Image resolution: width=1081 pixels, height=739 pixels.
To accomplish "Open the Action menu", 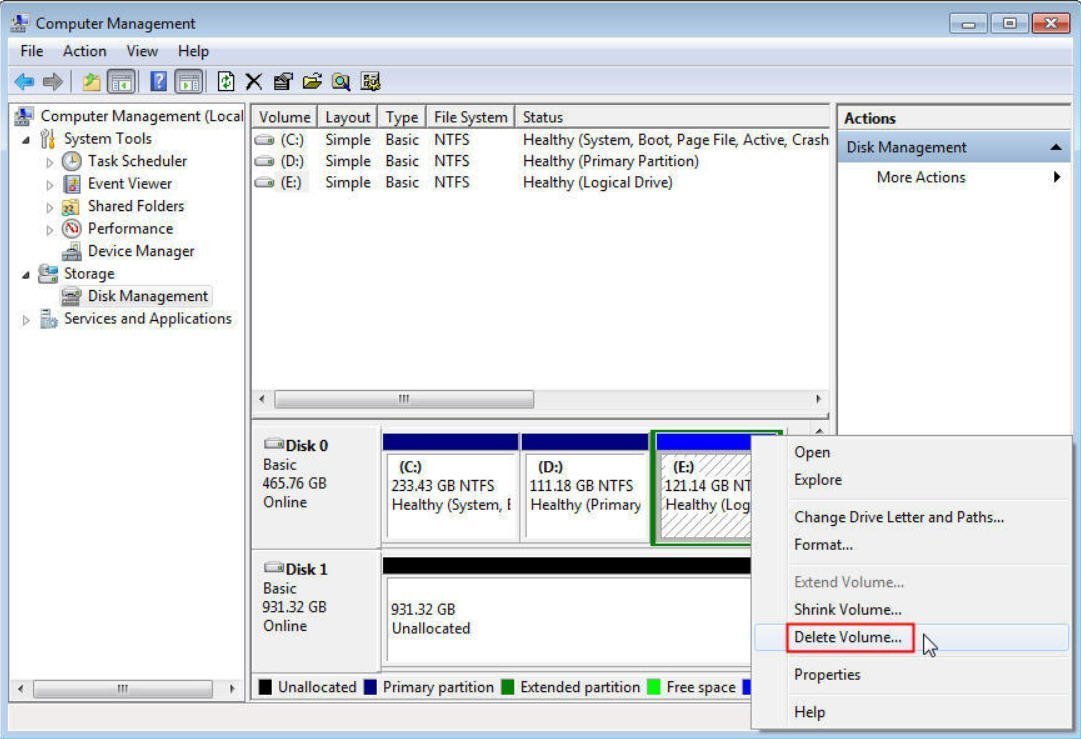I will click(84, 51).
